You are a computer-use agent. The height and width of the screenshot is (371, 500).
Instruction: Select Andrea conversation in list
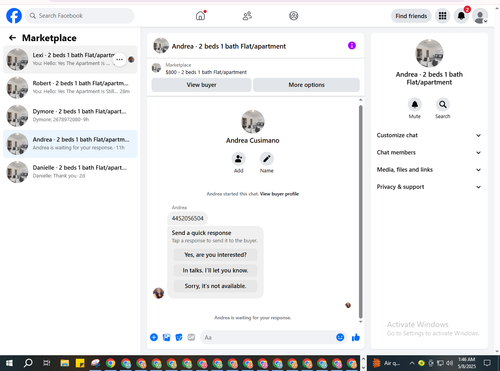70,144
